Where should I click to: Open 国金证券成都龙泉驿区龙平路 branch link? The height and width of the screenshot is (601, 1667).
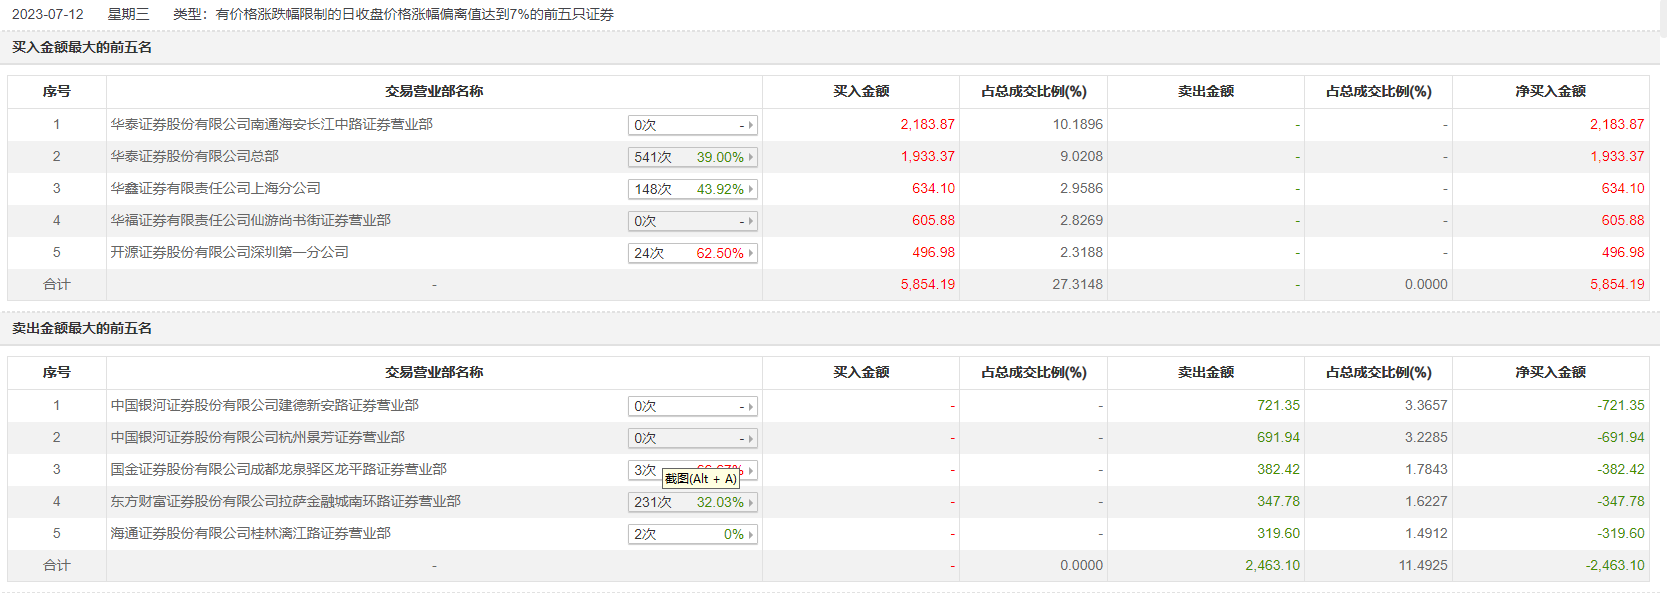pyautogui.click(x=279, y=469)
